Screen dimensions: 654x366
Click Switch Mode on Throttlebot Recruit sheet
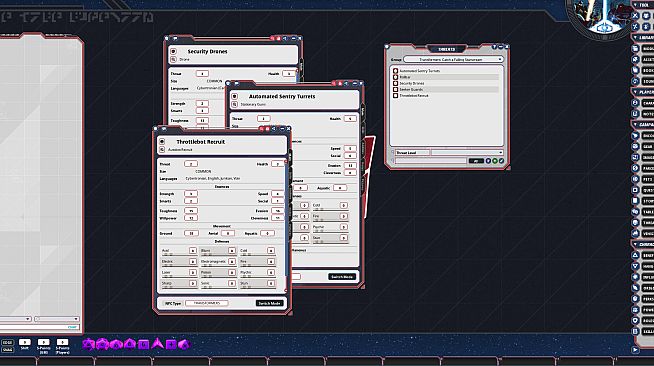(270, 303)
